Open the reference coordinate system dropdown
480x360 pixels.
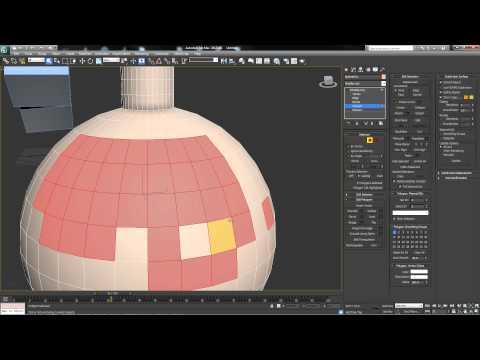click(x=112, y=60)
